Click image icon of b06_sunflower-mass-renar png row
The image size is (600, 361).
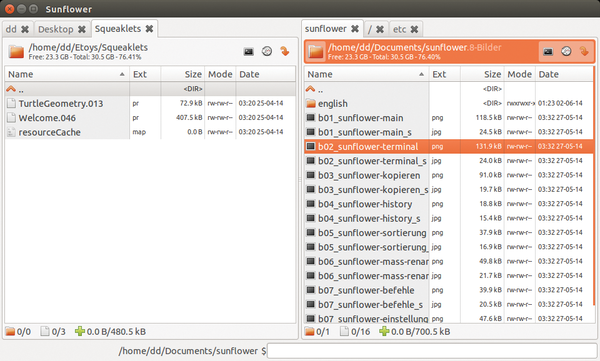(311, 261)
